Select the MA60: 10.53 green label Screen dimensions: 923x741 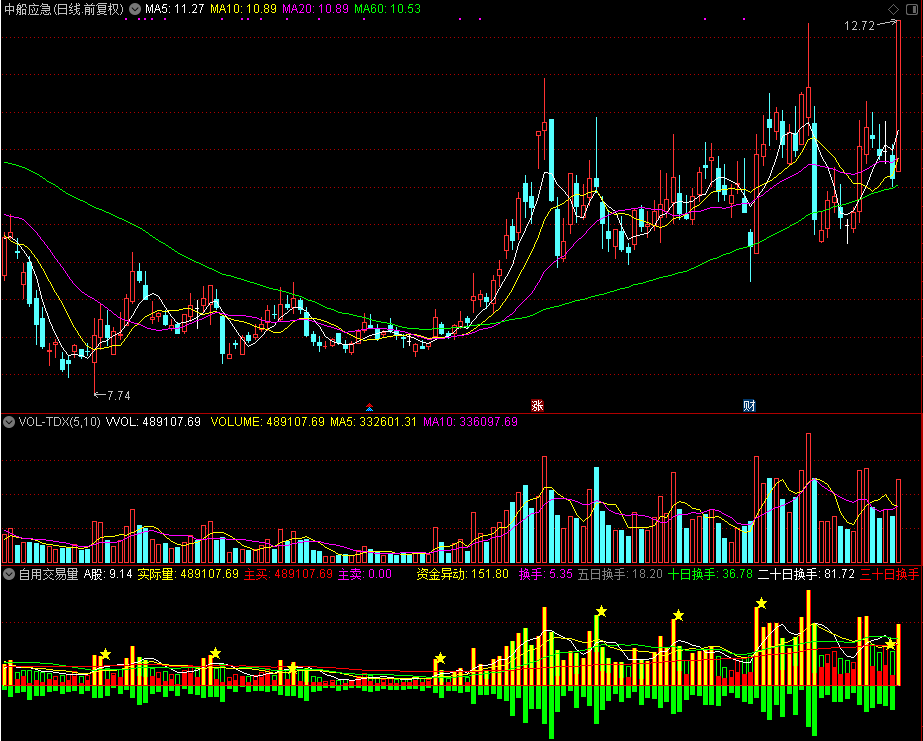[x=387, y=9]
